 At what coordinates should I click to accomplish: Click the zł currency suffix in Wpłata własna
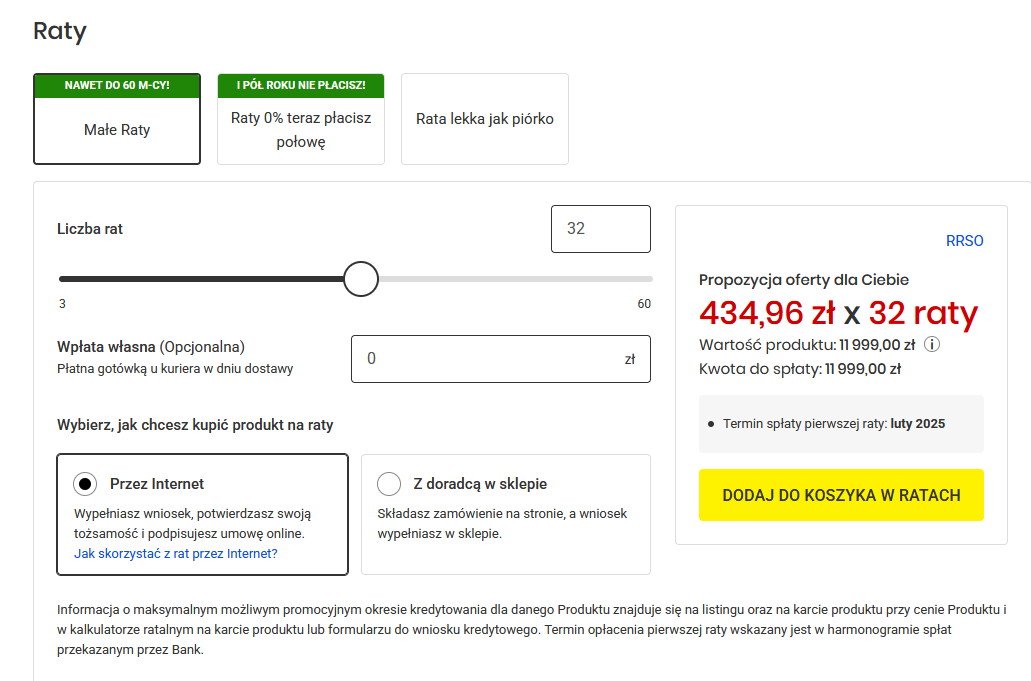click(630, 359)
